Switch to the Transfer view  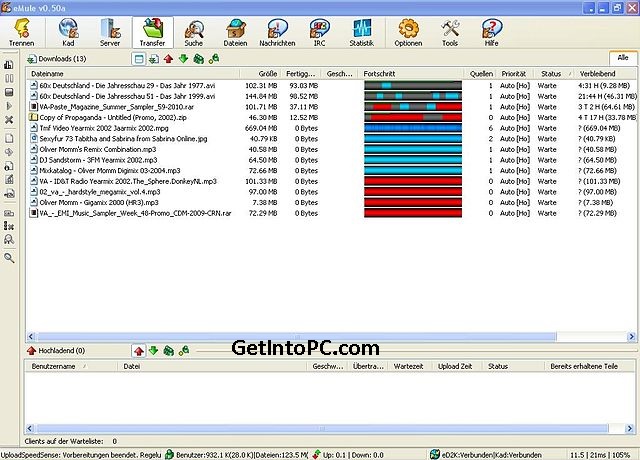(153, 32)
